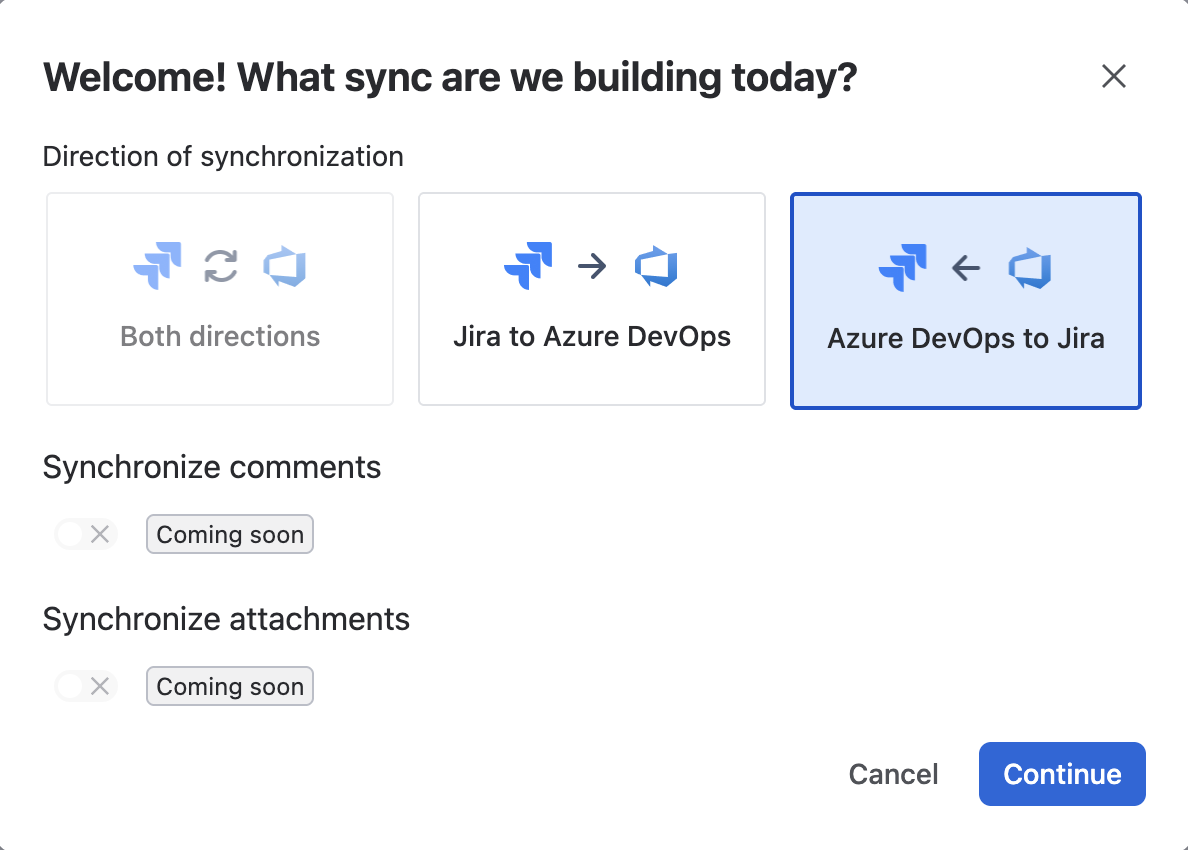Toggle the Synchronize comments switch
The height and width of the screenshot is (850, 1188).
point(86,534)
